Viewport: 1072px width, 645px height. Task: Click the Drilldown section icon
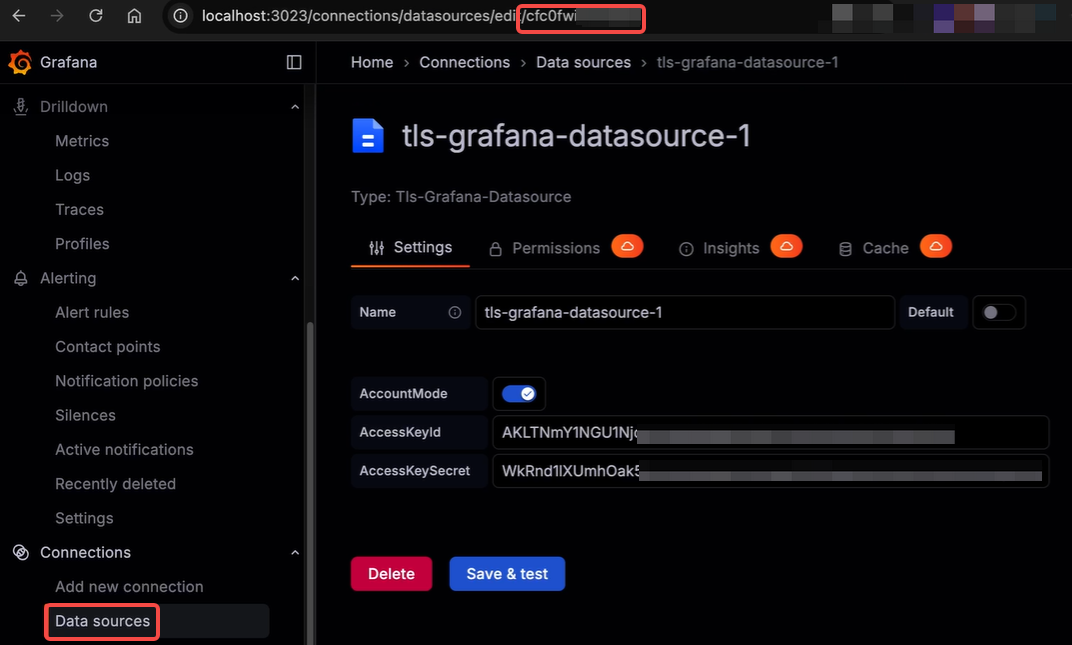pos(21,107)
